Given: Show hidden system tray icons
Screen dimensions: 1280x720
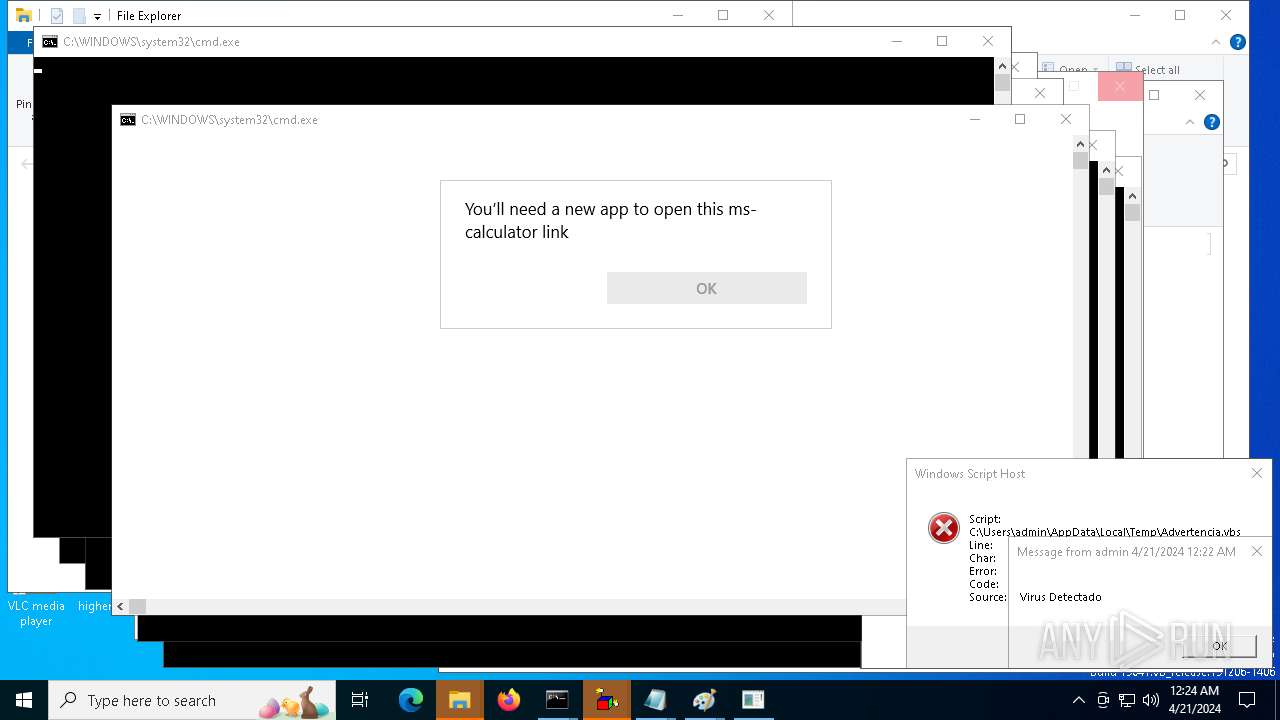Looking at the screenshot, I should 1079,700.
